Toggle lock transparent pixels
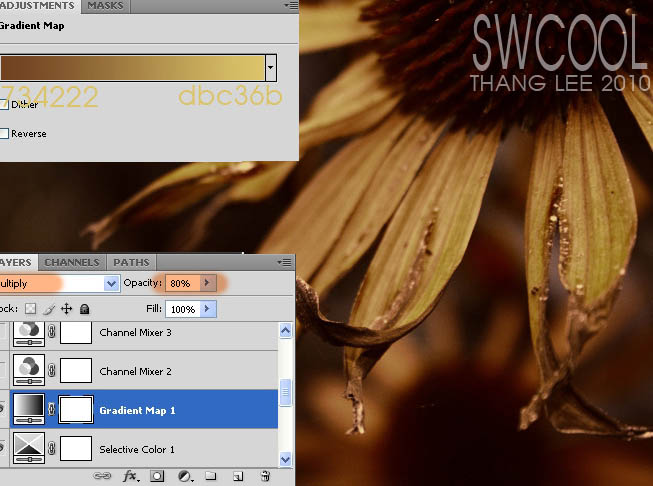Viewport: 653px width, 486px height. click(x=30, y=309)
